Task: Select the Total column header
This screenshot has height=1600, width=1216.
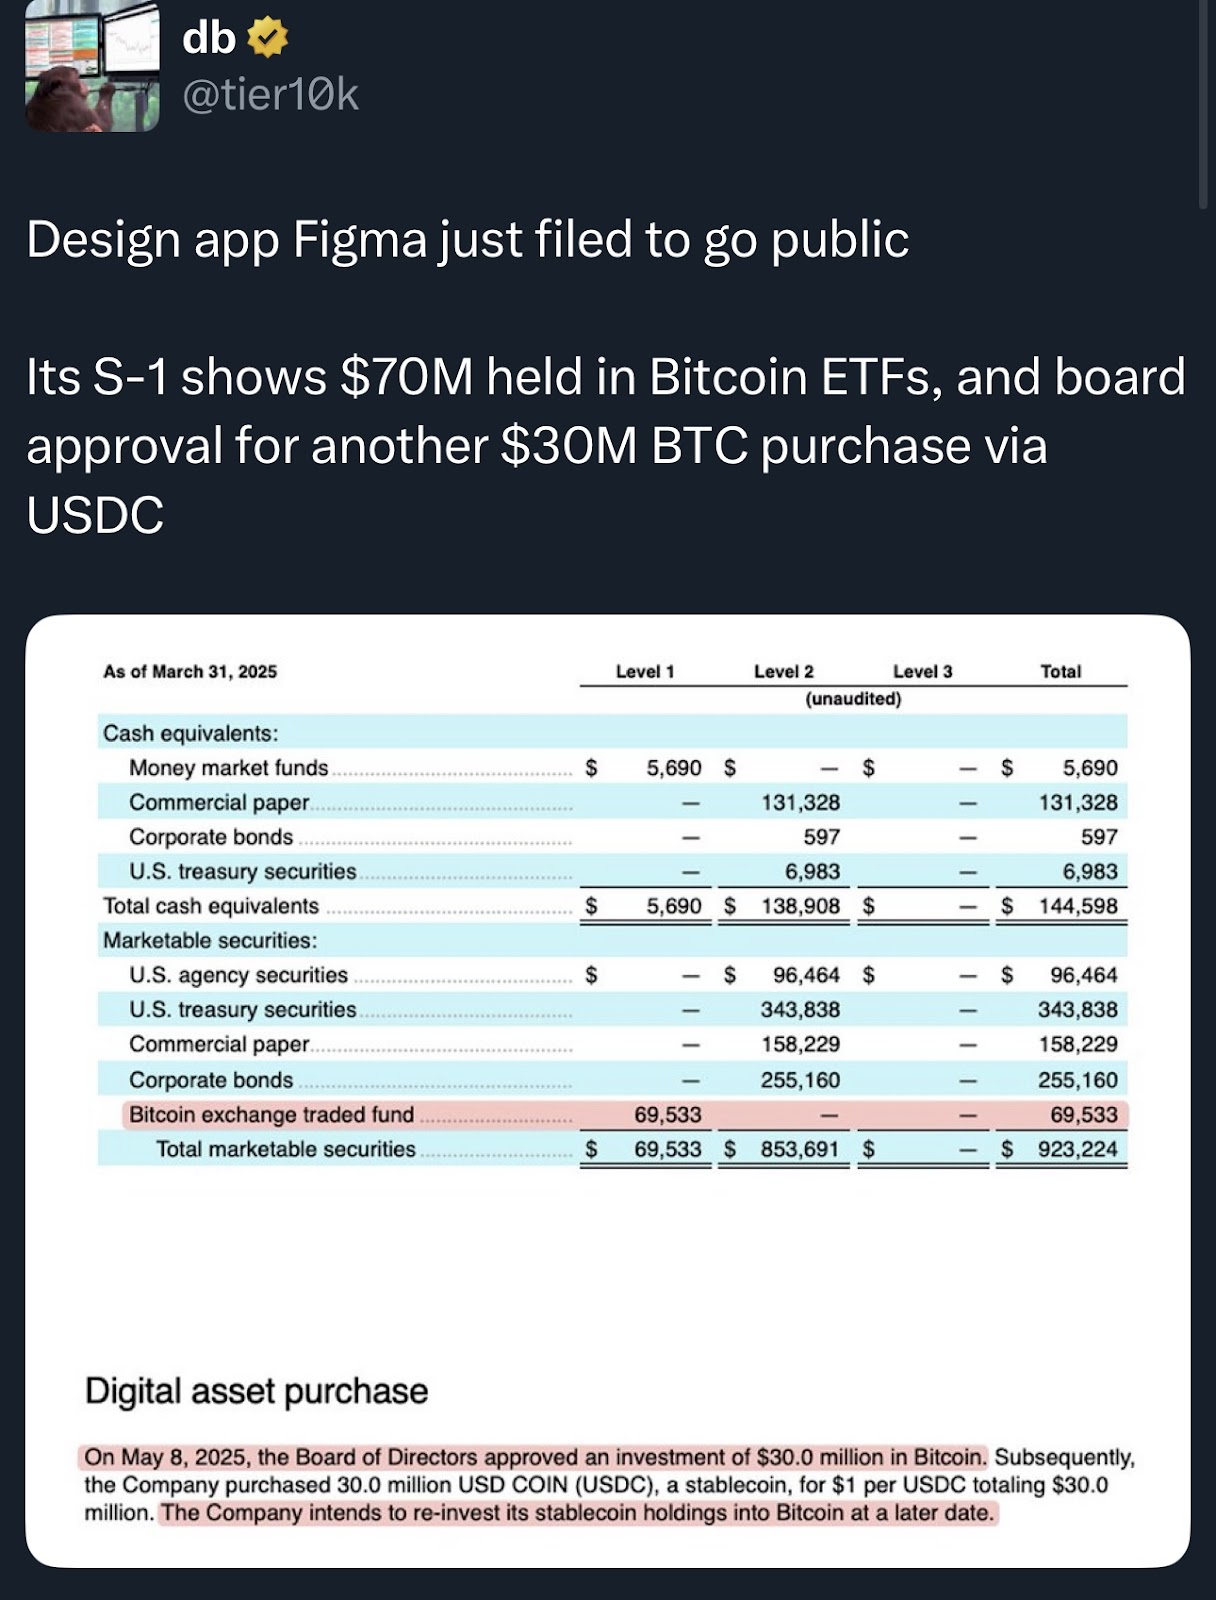Action: pos(1062,672)
